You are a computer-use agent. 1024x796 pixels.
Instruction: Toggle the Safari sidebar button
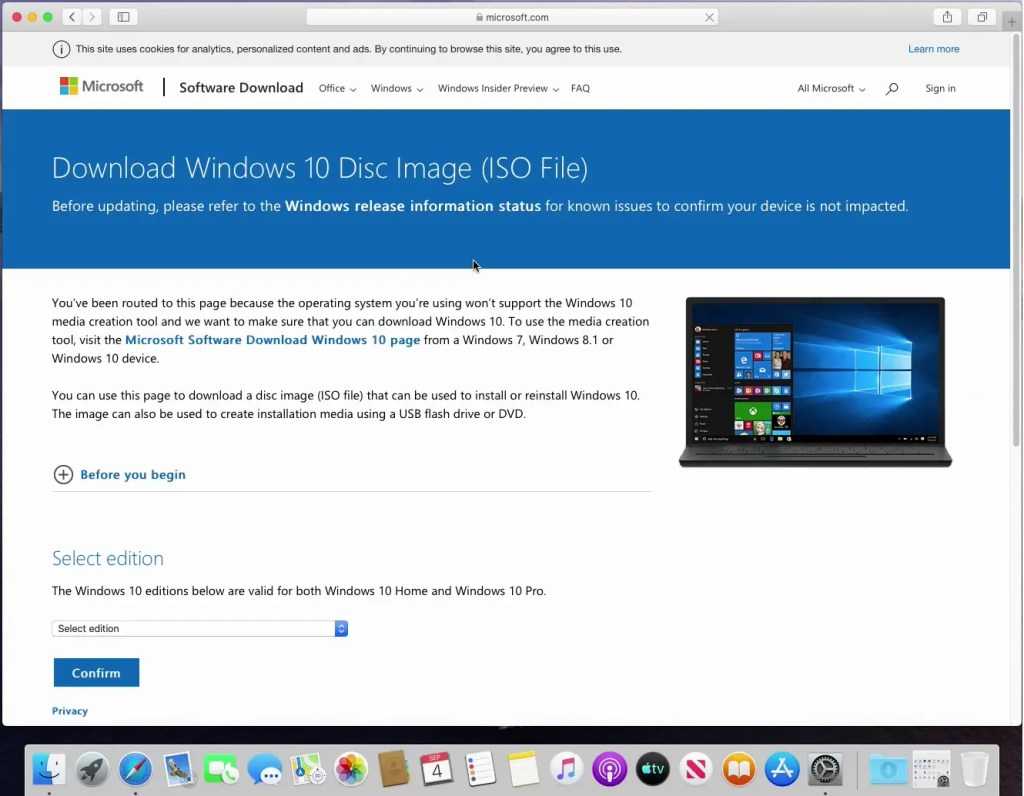[x=123, y=17]
